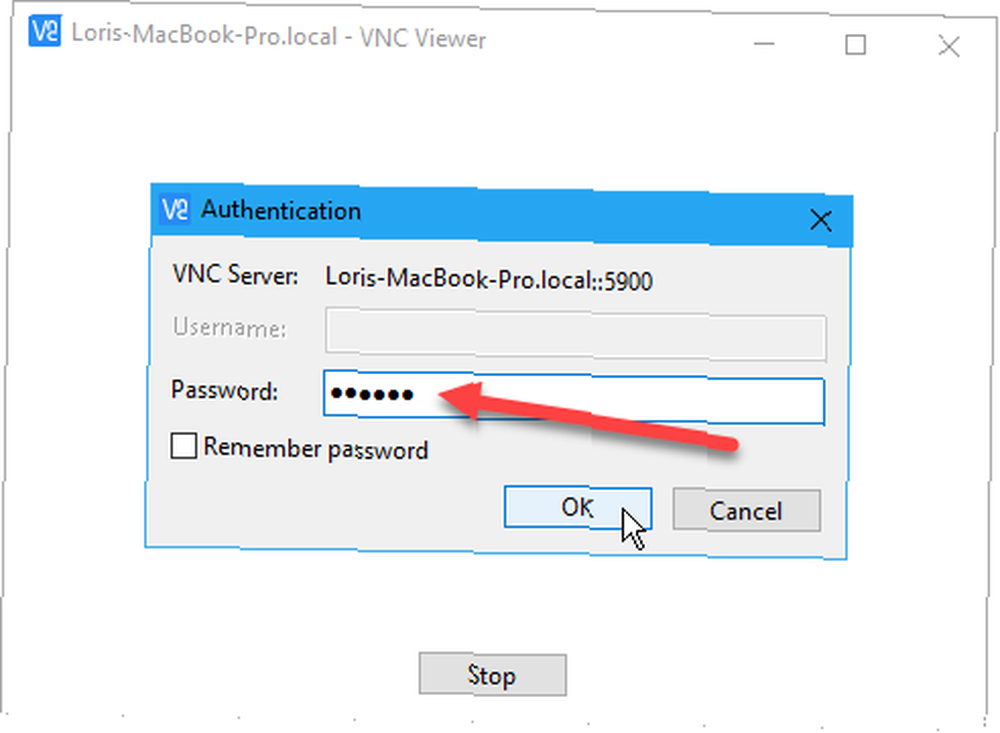Minimize the VNC Viewer window
This screenshot has width=1000, height=733.
[x=763, y=44]
